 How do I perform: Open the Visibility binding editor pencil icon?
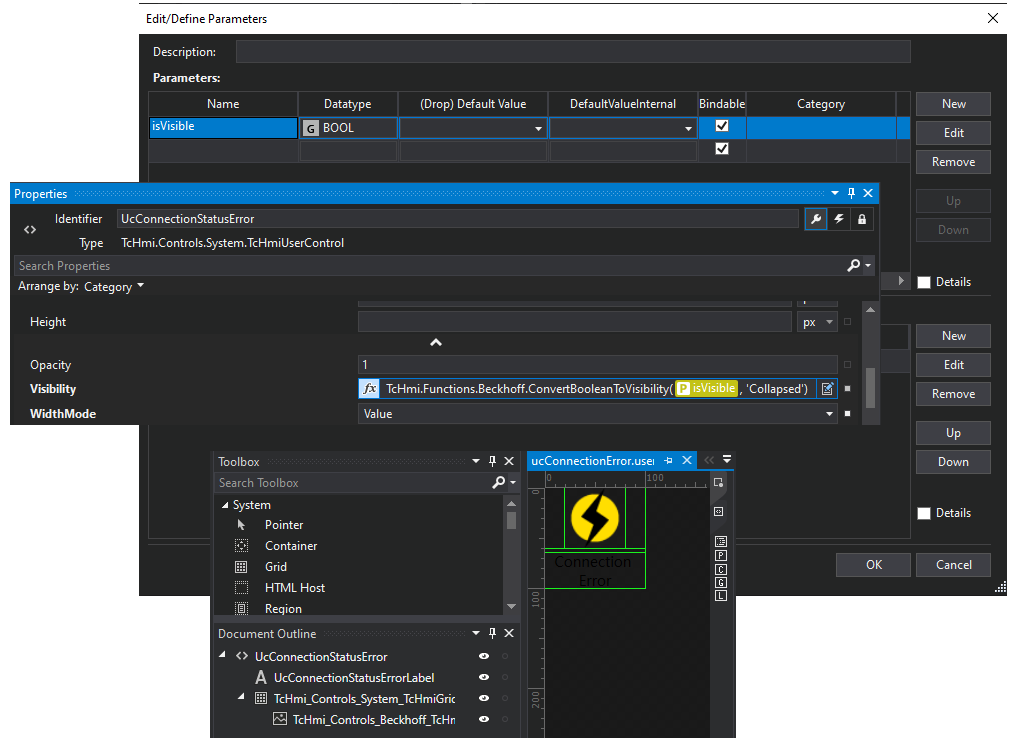[x=827, y=389]
